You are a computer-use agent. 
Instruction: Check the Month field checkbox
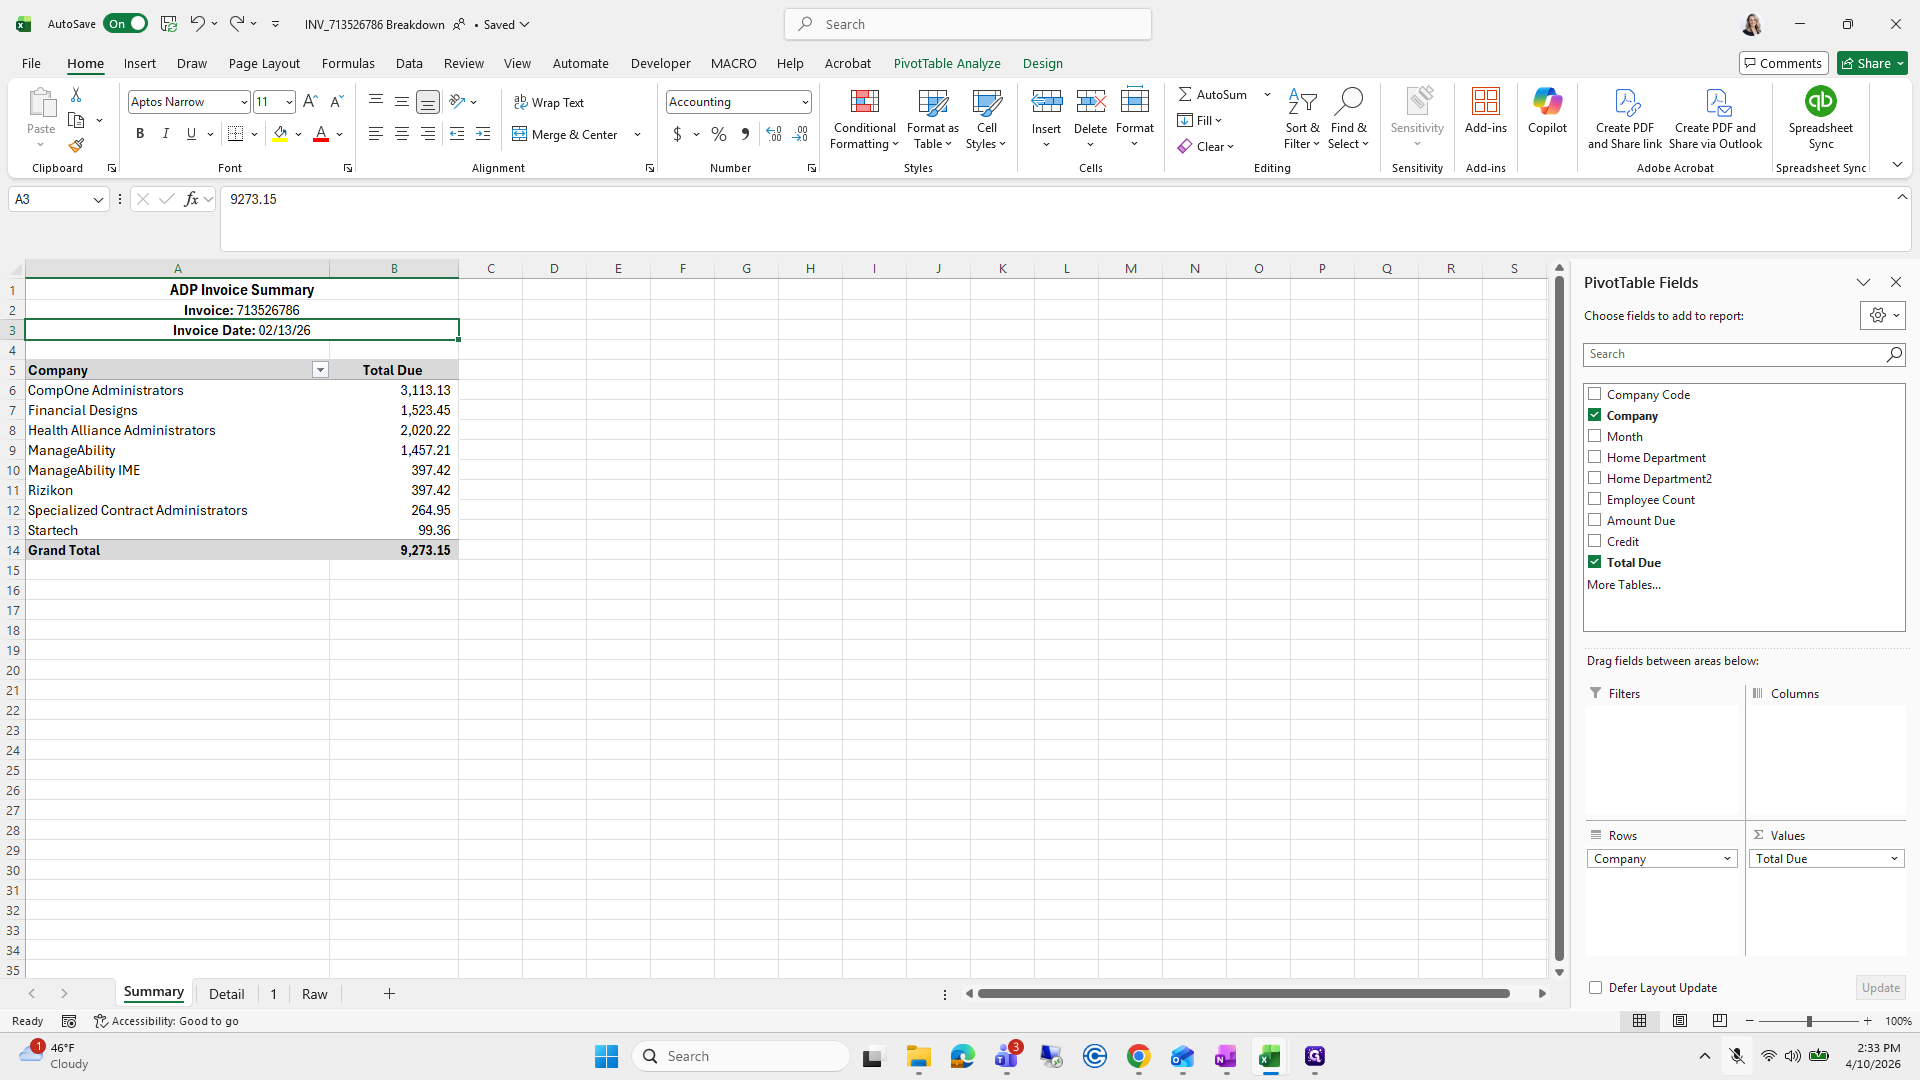tap(1595, 436)
